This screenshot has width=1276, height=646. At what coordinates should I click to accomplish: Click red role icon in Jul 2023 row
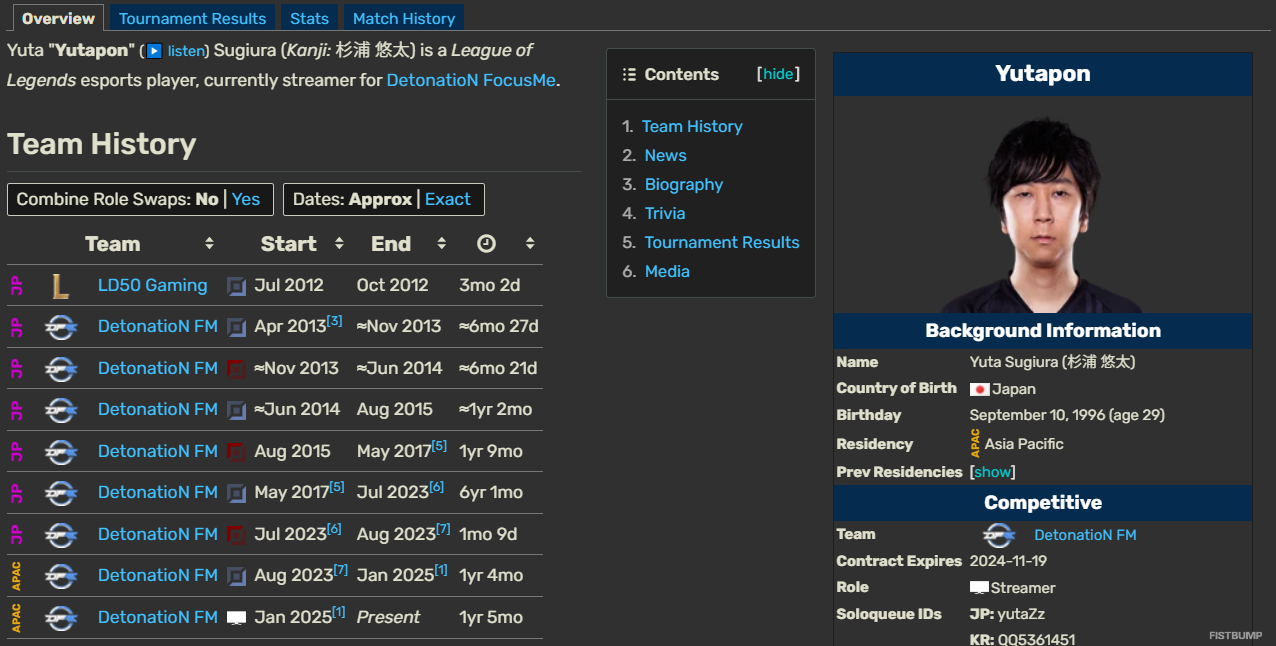coord(236,534)
